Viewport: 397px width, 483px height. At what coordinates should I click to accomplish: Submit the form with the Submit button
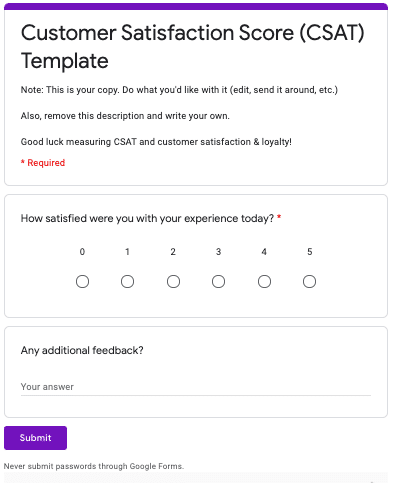(35, 438)
